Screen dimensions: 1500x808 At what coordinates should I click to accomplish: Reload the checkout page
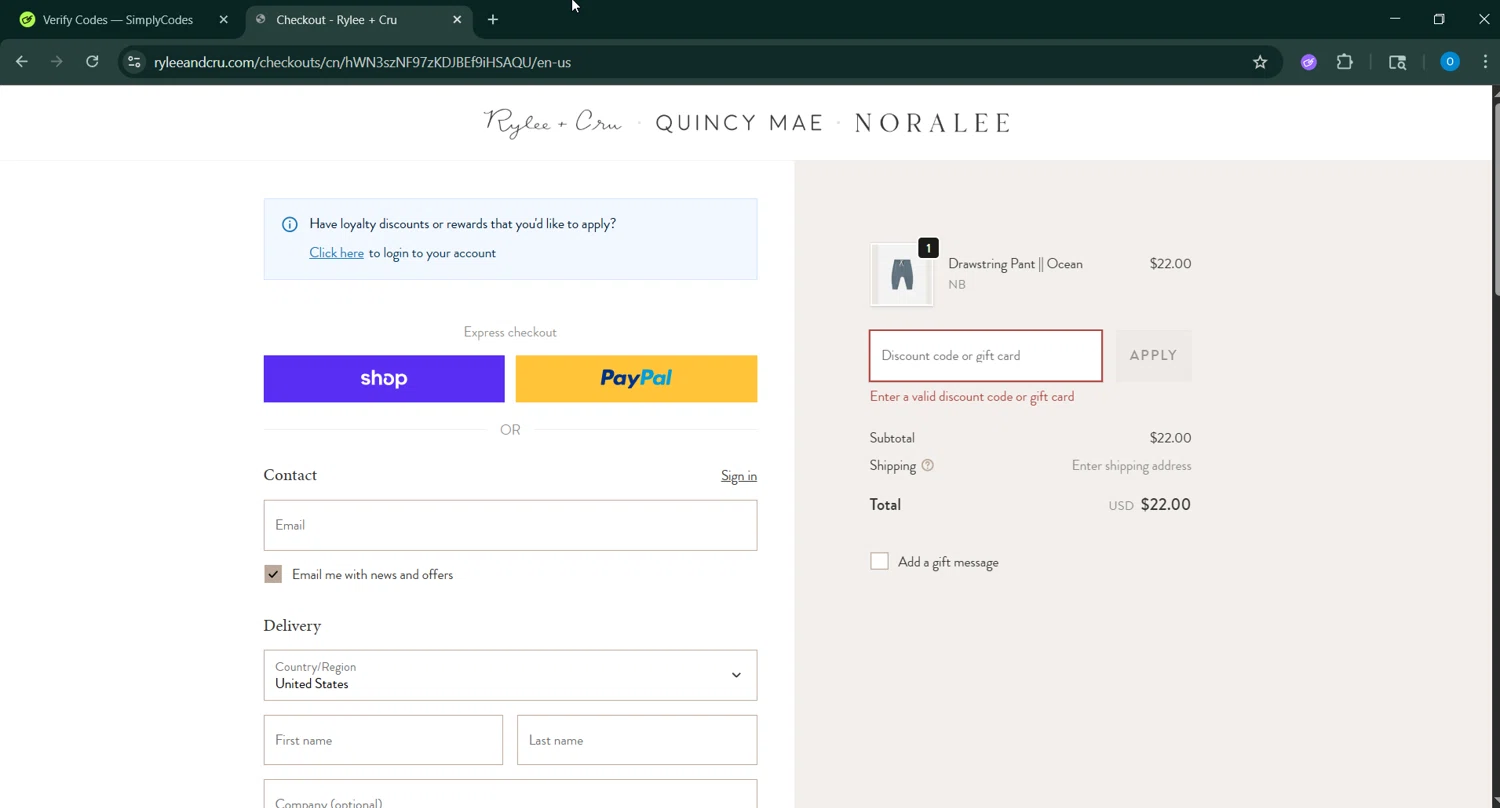click(x=92, y=62)
